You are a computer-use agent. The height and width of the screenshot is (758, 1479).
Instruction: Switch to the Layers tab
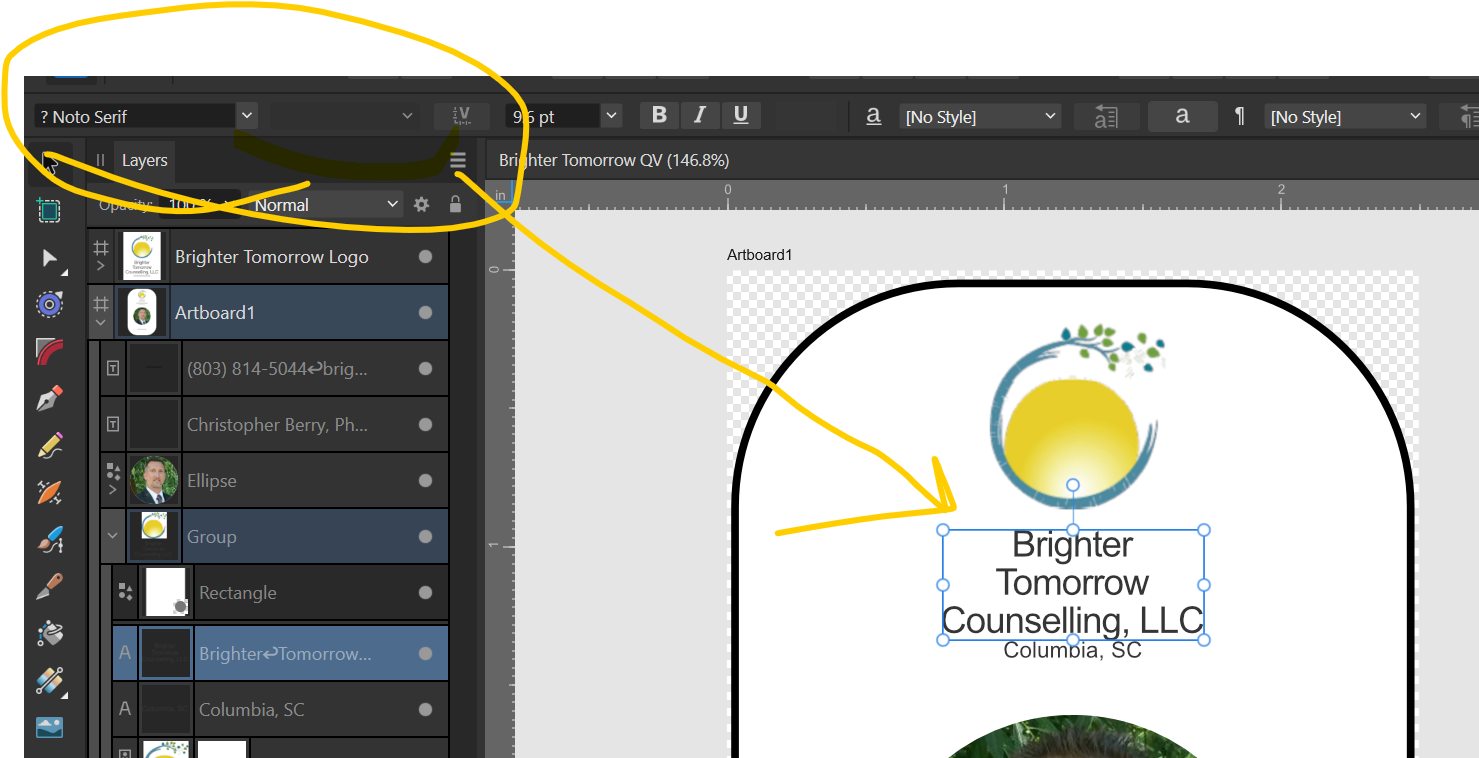pyautogui.click(x=144, y=160)
